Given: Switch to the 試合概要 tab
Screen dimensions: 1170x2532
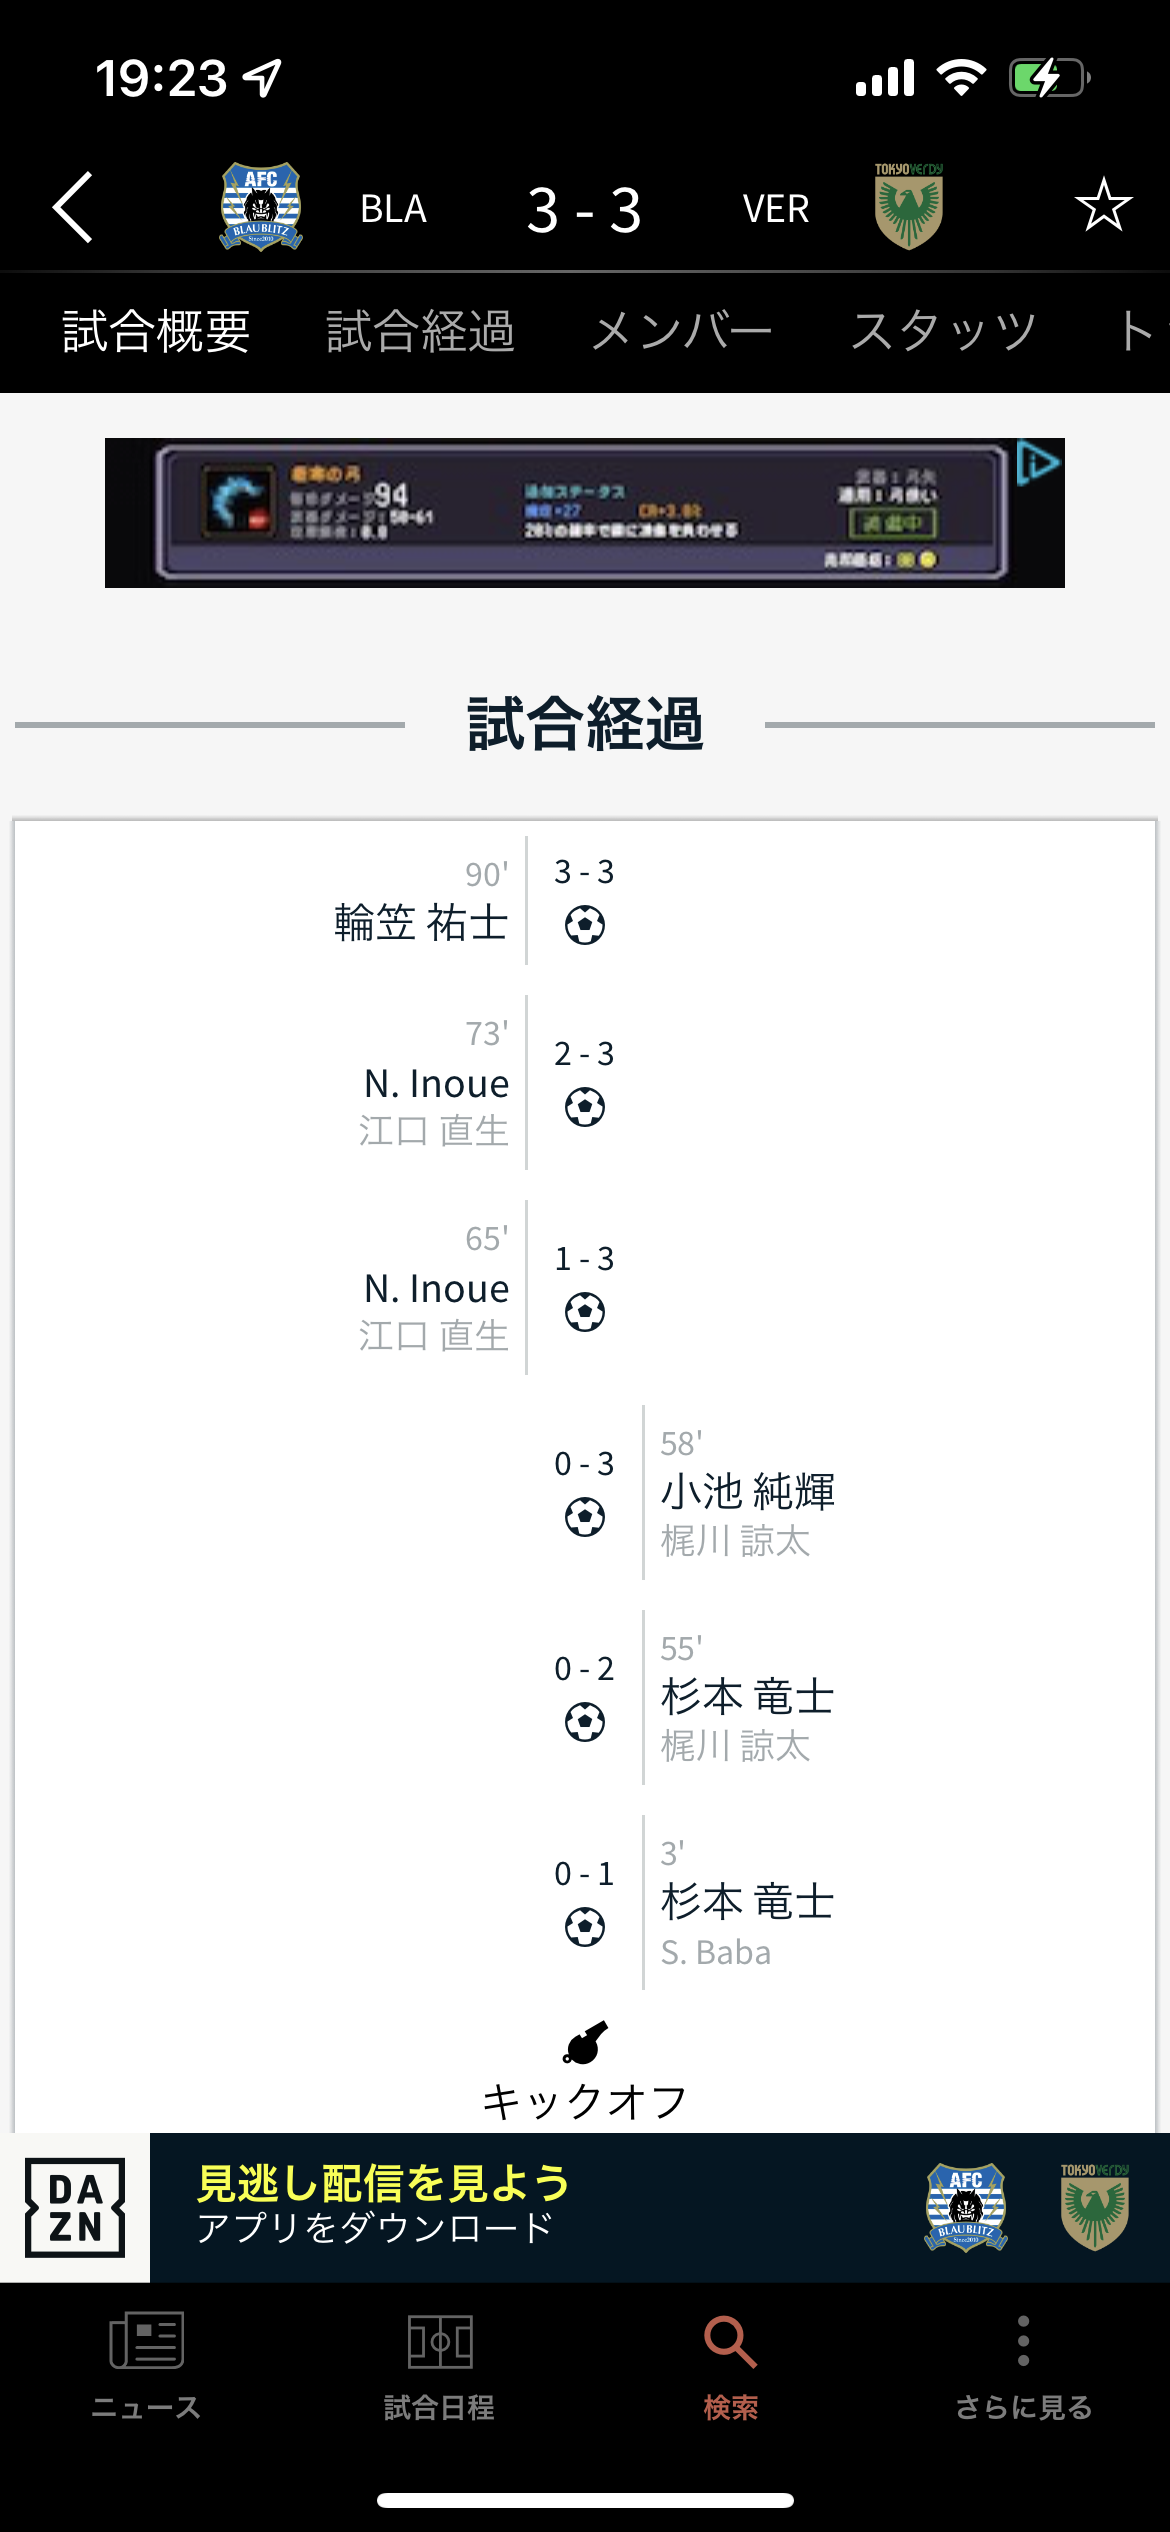Looking at the screenshot, I should point(156,331).
